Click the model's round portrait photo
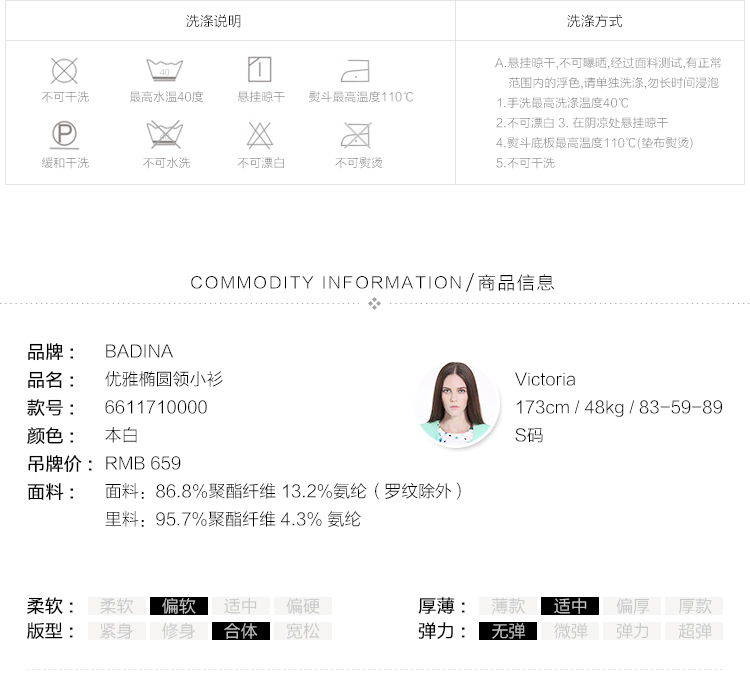 [458, 404]
